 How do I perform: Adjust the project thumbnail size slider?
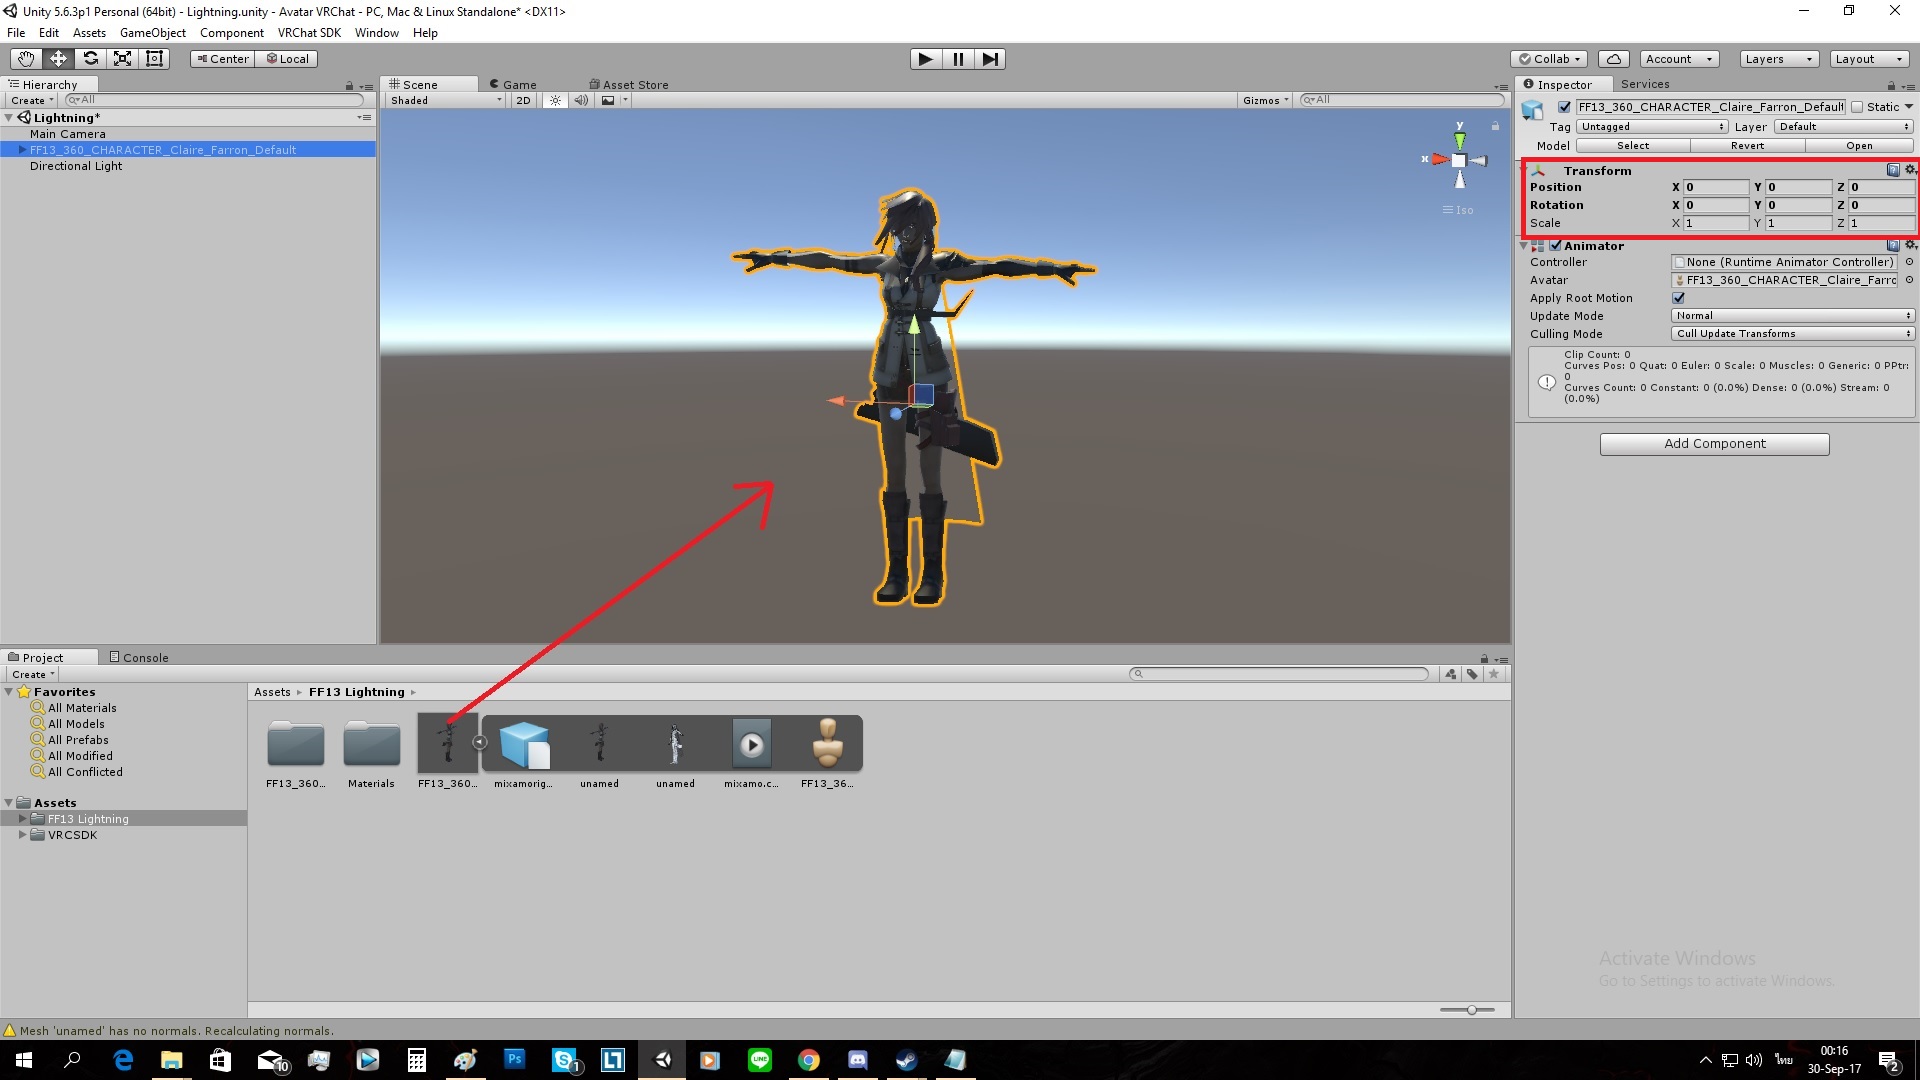pyautogui.click(x=1471, y=1010)
